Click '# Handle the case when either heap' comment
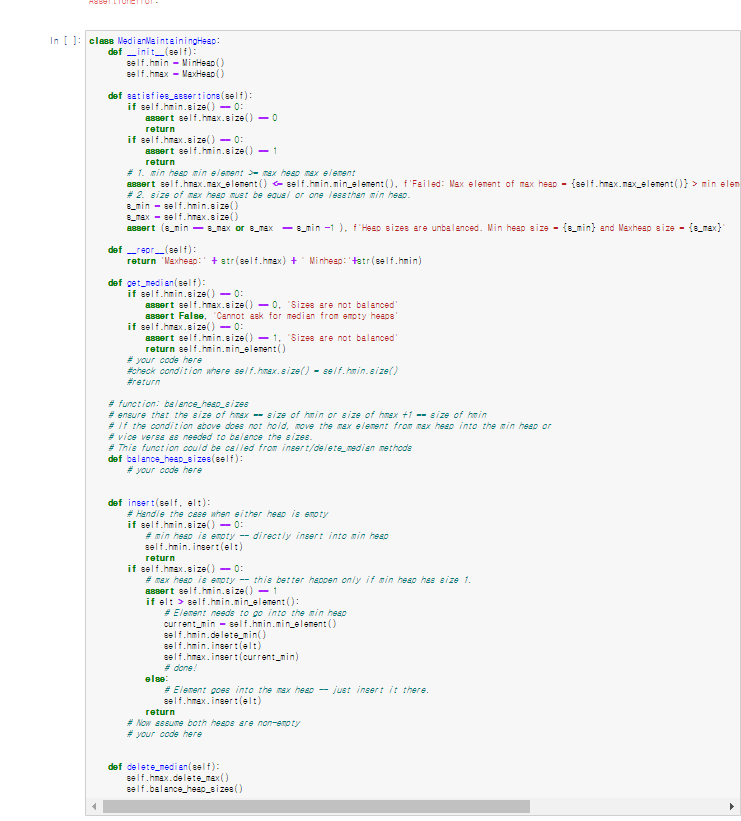The image size is (741, 821). (x=227, y=514)
